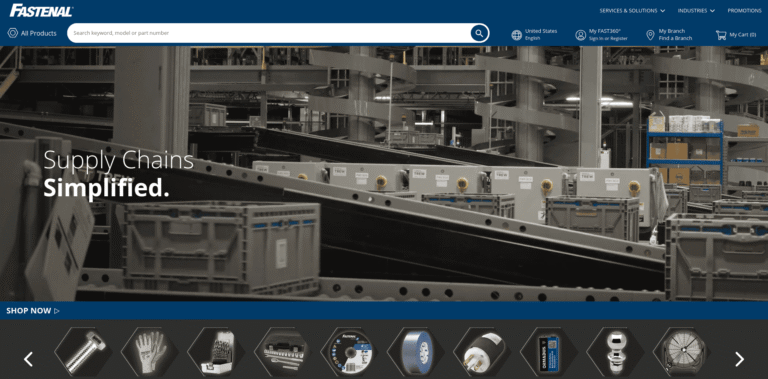Viewport: 768px width, 379px height.
Task: Select Find a Branch link
Action: (675, 38)
